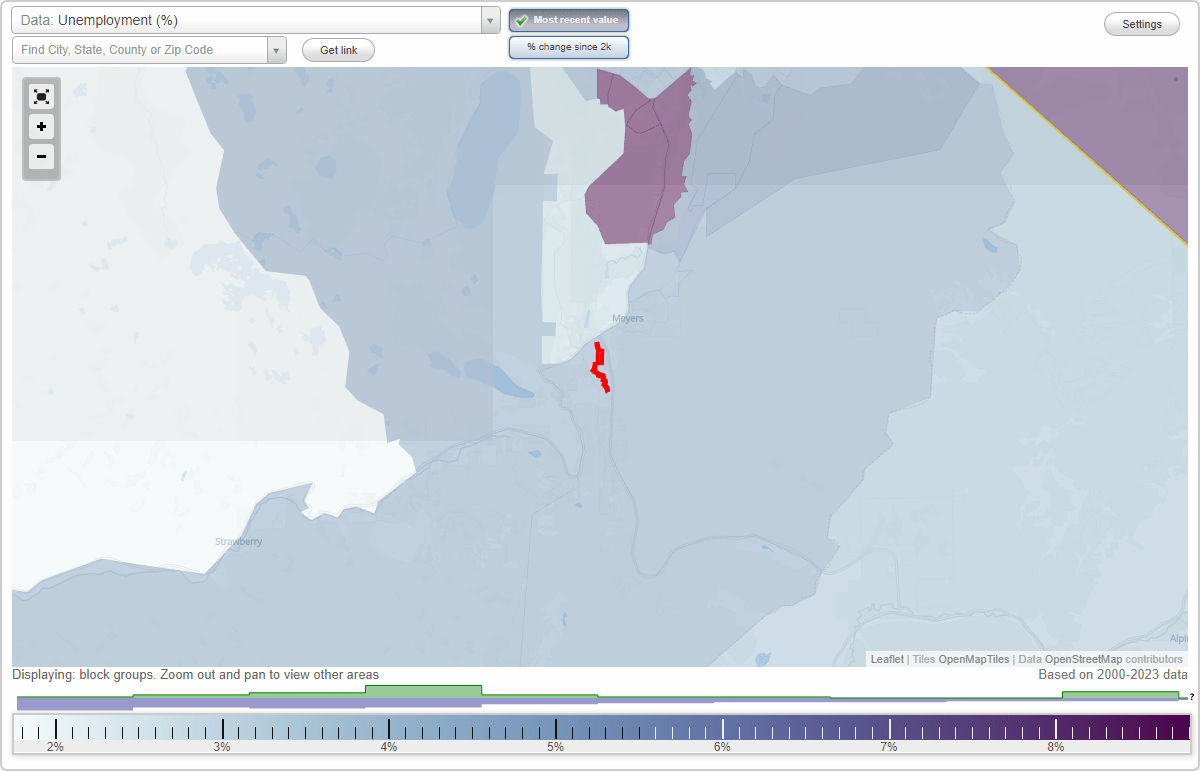
Task: Switch to % change since 2k
Action: coord(569,47)
